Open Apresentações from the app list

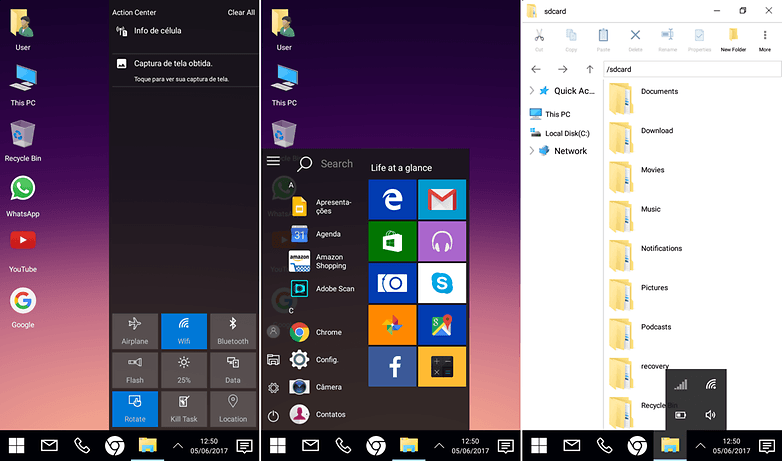coord(323,207)
